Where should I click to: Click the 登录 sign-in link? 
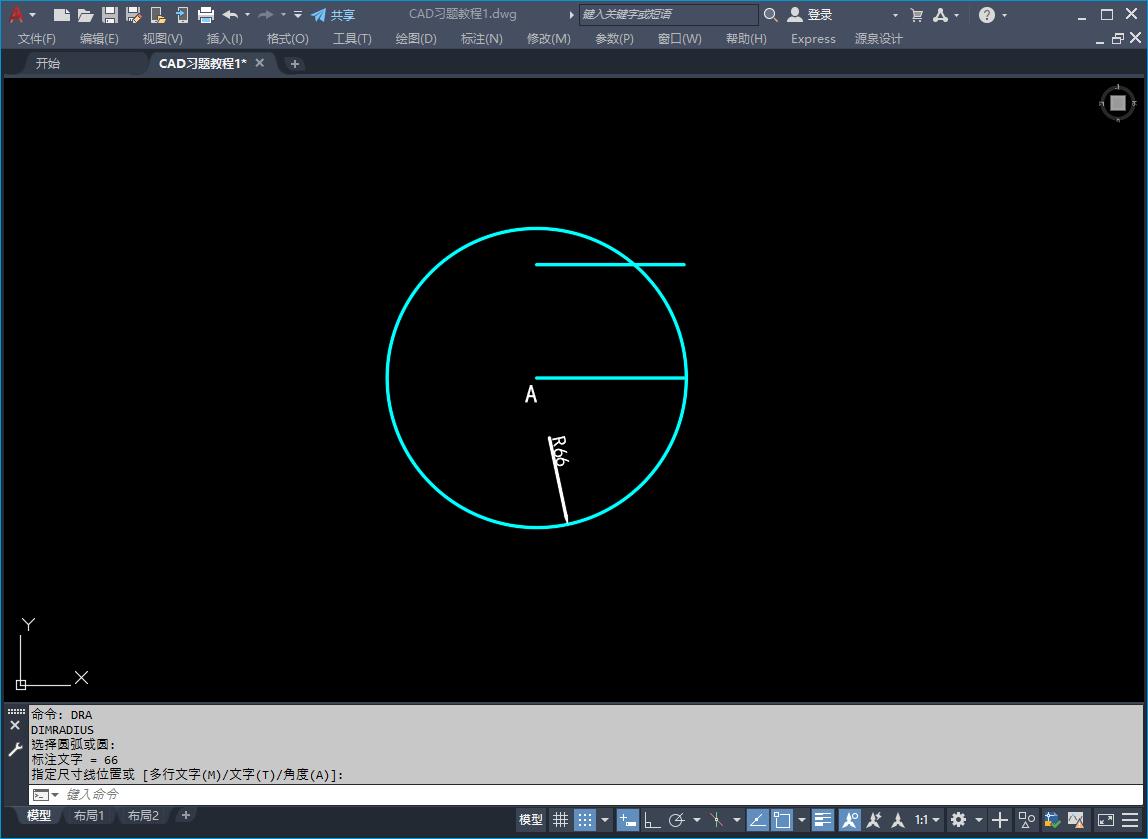click(x=815, y=15)
